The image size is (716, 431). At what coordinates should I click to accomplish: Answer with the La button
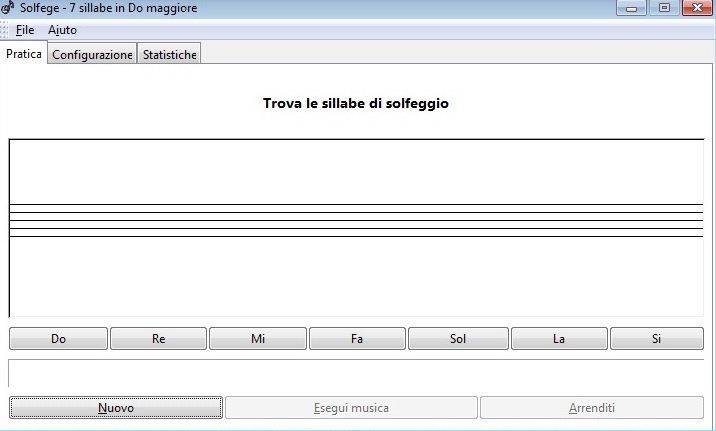559,339
